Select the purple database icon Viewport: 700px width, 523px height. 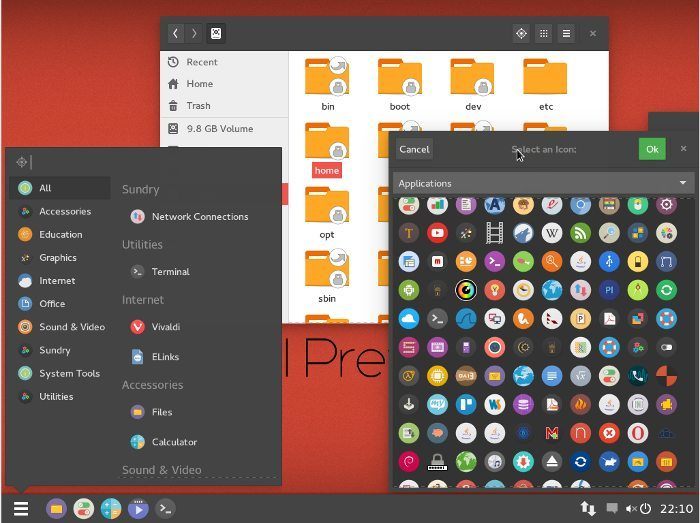click(x=523, y=404)
